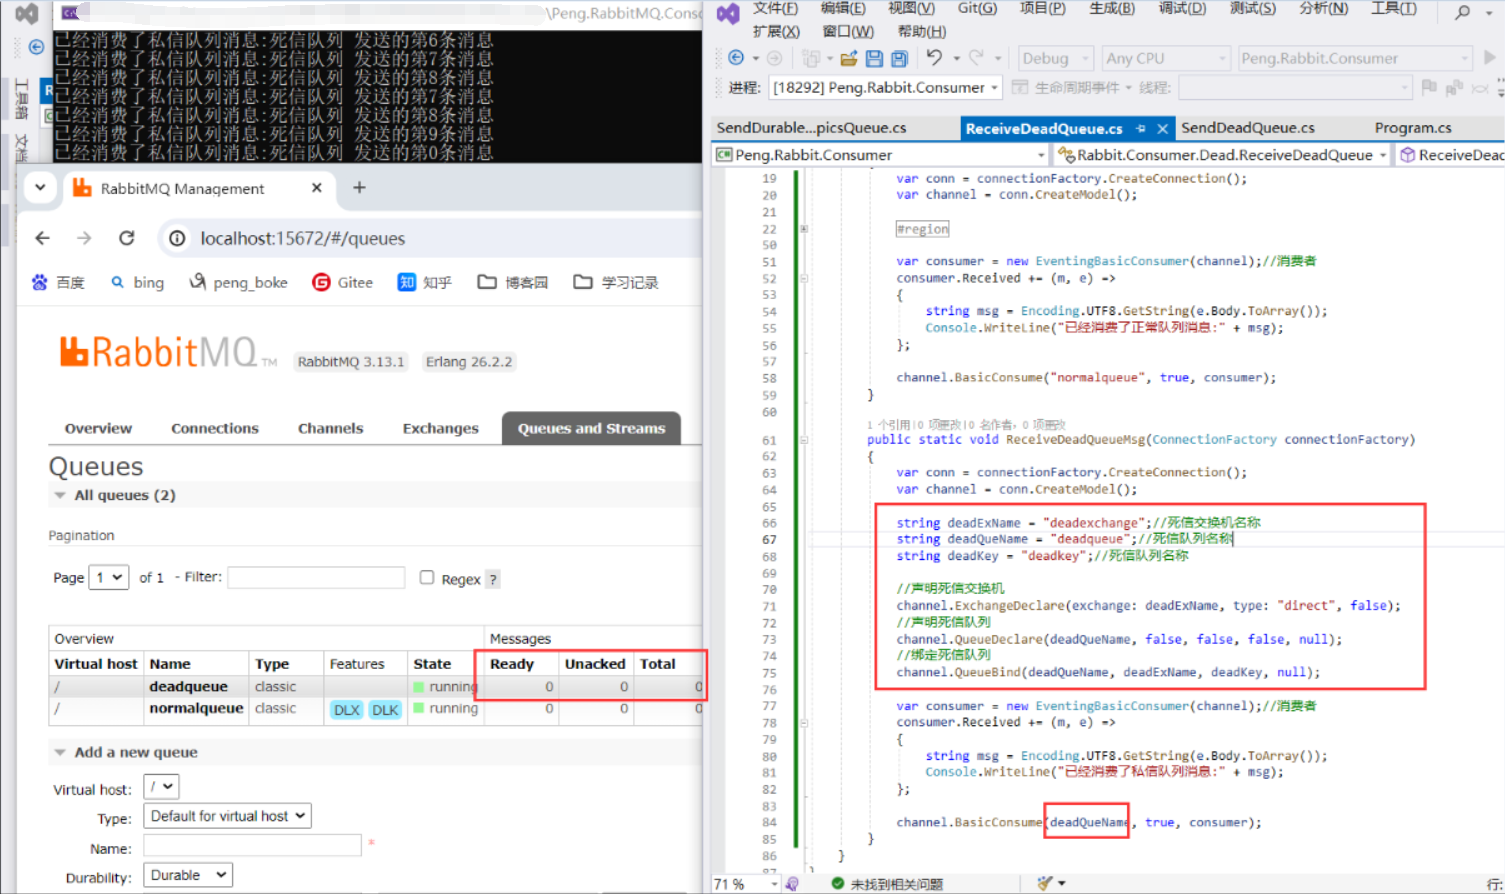Pin the ReceiveDeadQueue.cs tab
The height and width of the screenshot is (896, 1505).
click(x=1141, y=128)
